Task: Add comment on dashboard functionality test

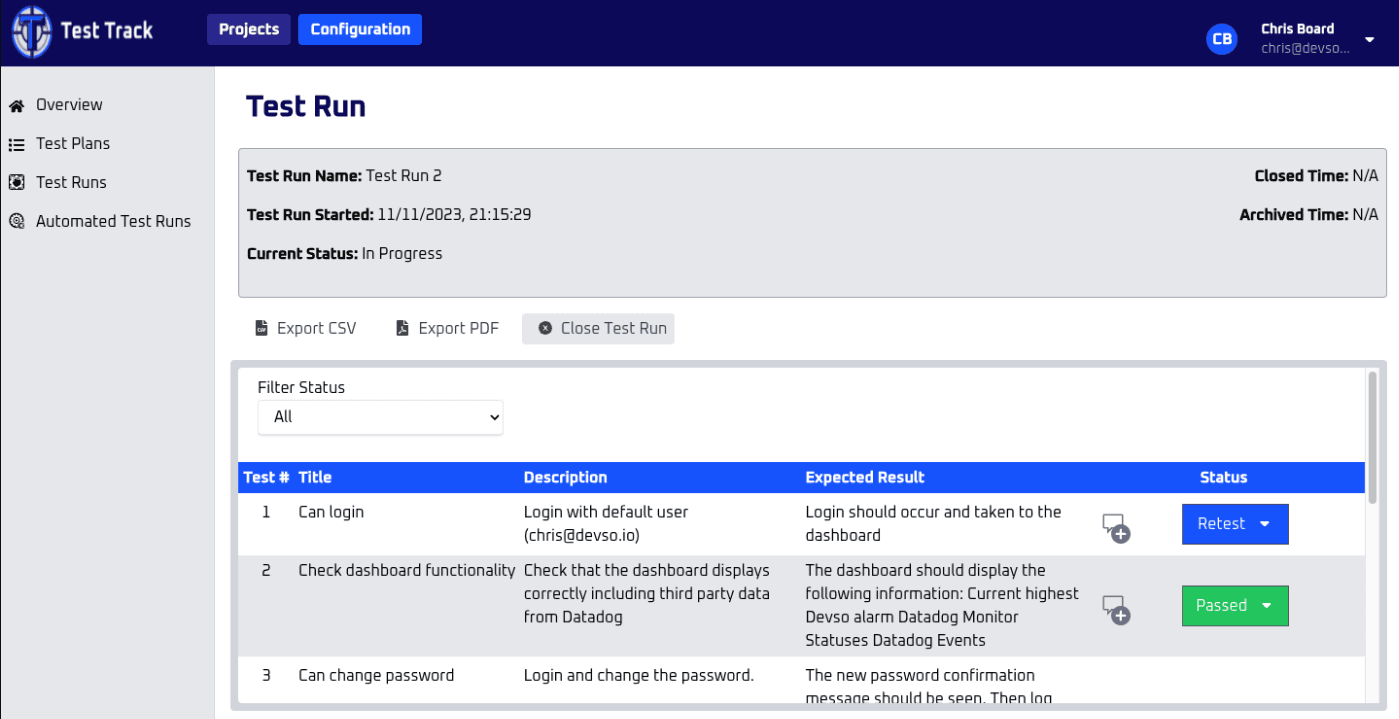Action: (1115, 609)
